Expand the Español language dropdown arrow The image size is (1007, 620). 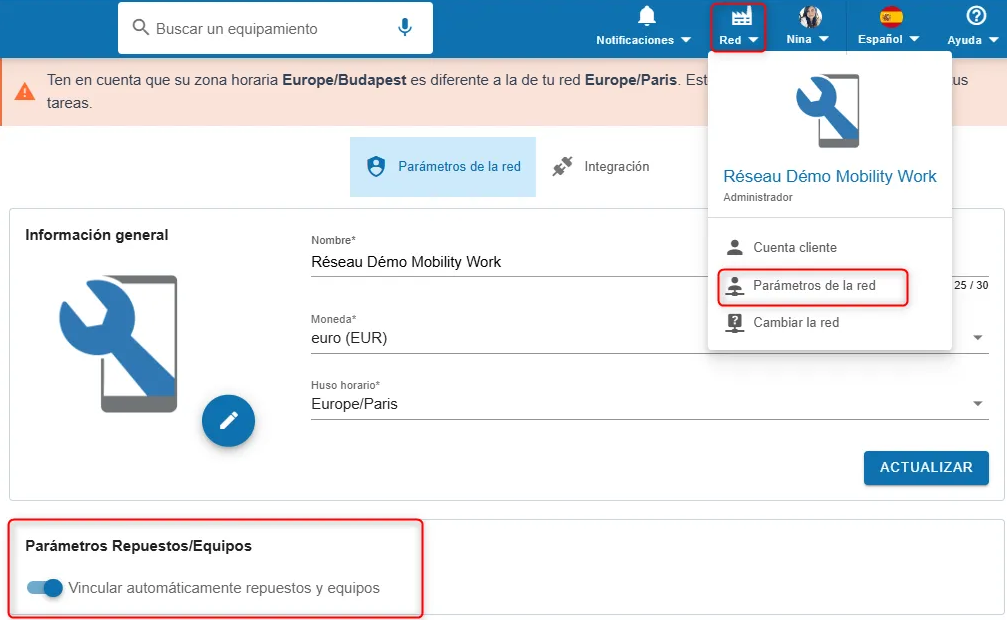(914, 41)
